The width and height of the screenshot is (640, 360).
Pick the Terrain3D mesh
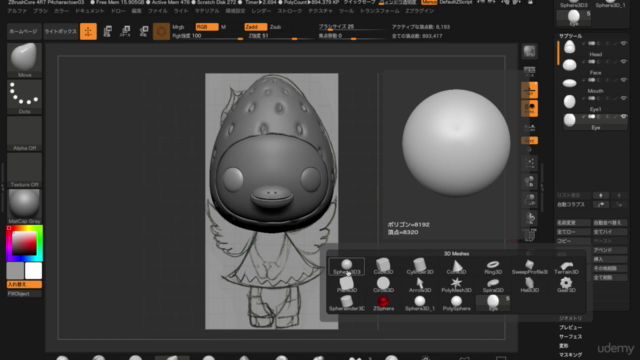(566, 267)
